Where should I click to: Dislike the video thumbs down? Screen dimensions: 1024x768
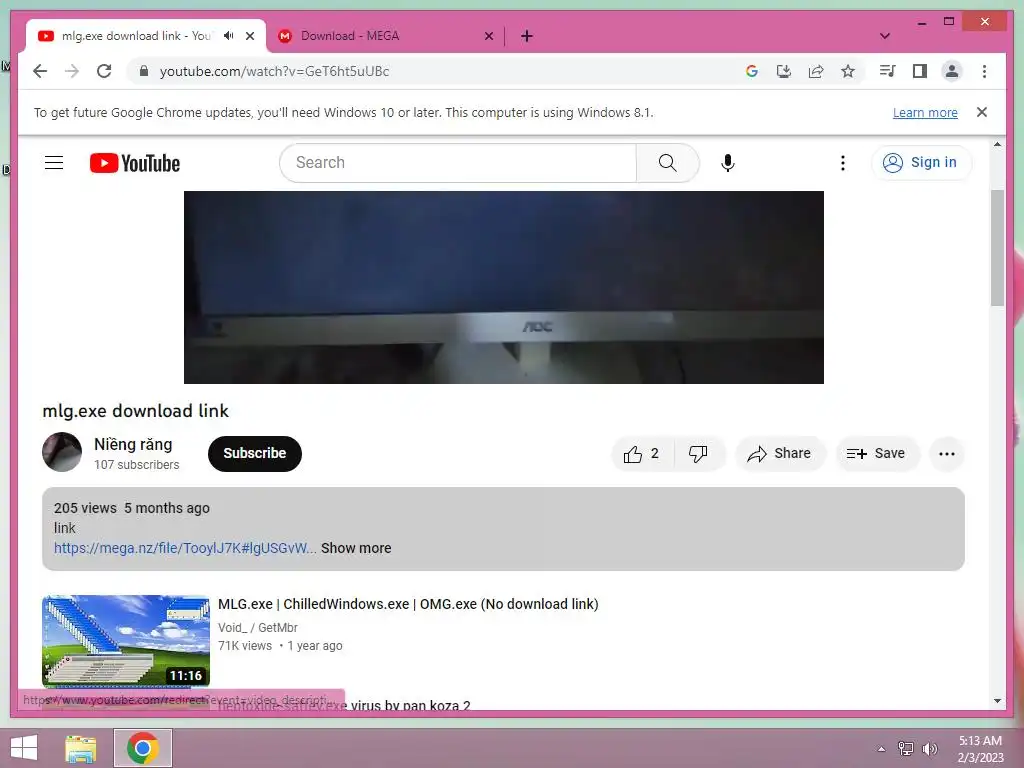pos(698,454)
